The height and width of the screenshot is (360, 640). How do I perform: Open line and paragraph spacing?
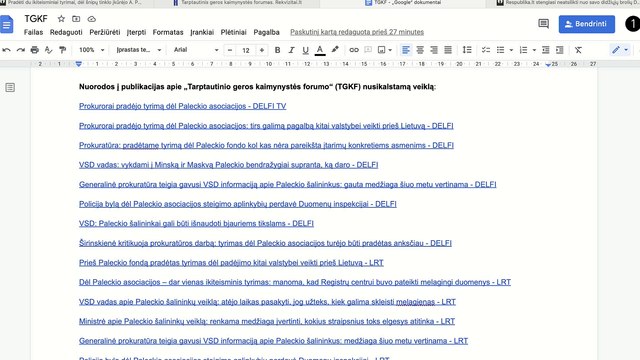(x=467, y=50)
